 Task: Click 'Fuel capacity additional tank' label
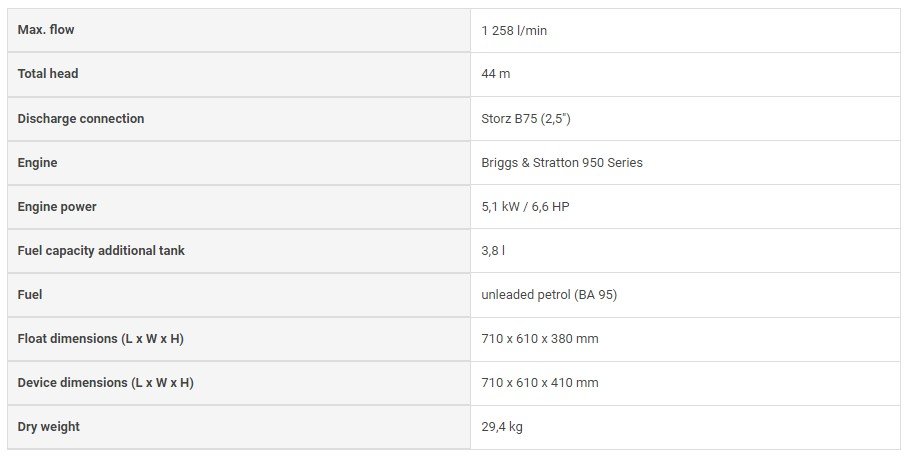pos(101,250)
